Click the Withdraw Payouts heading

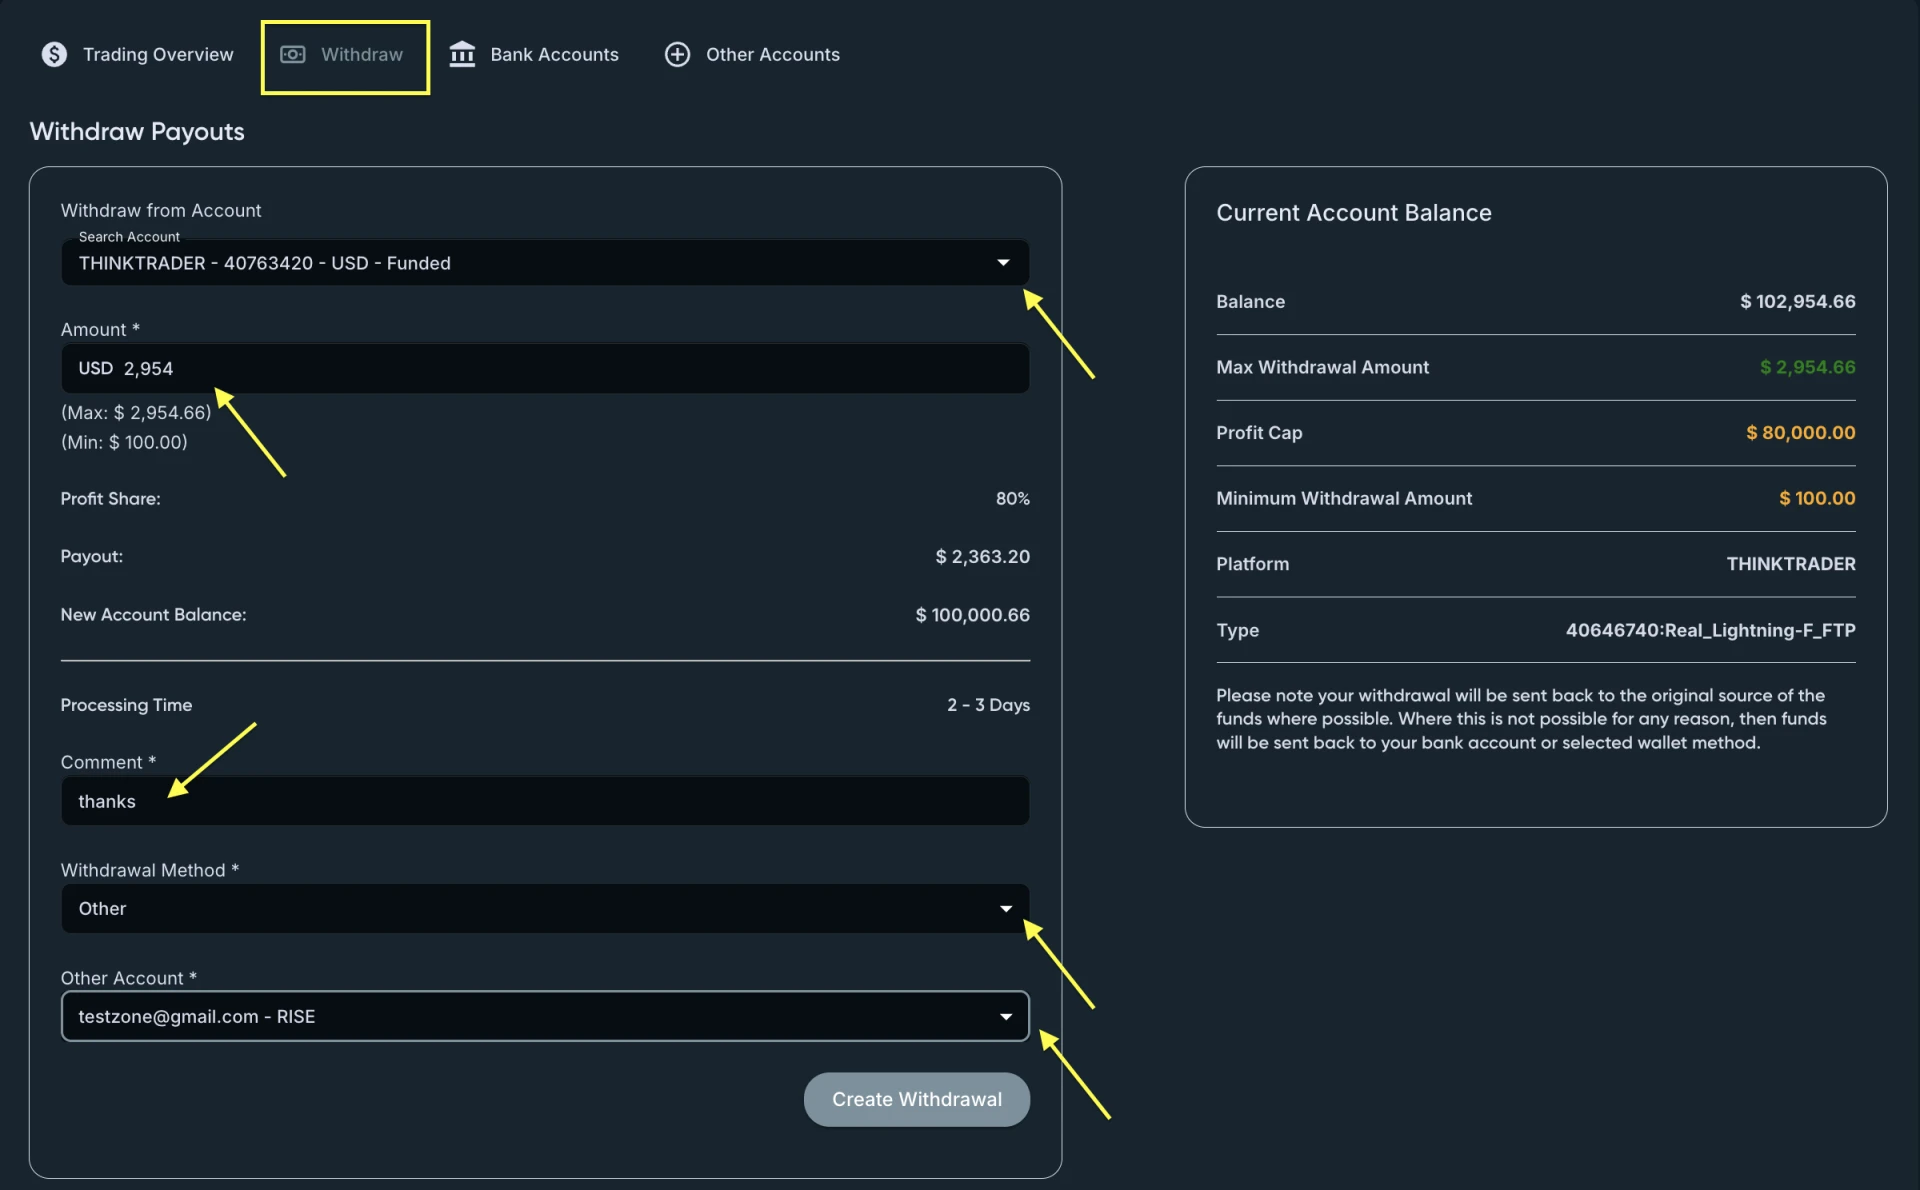(137, 132)
